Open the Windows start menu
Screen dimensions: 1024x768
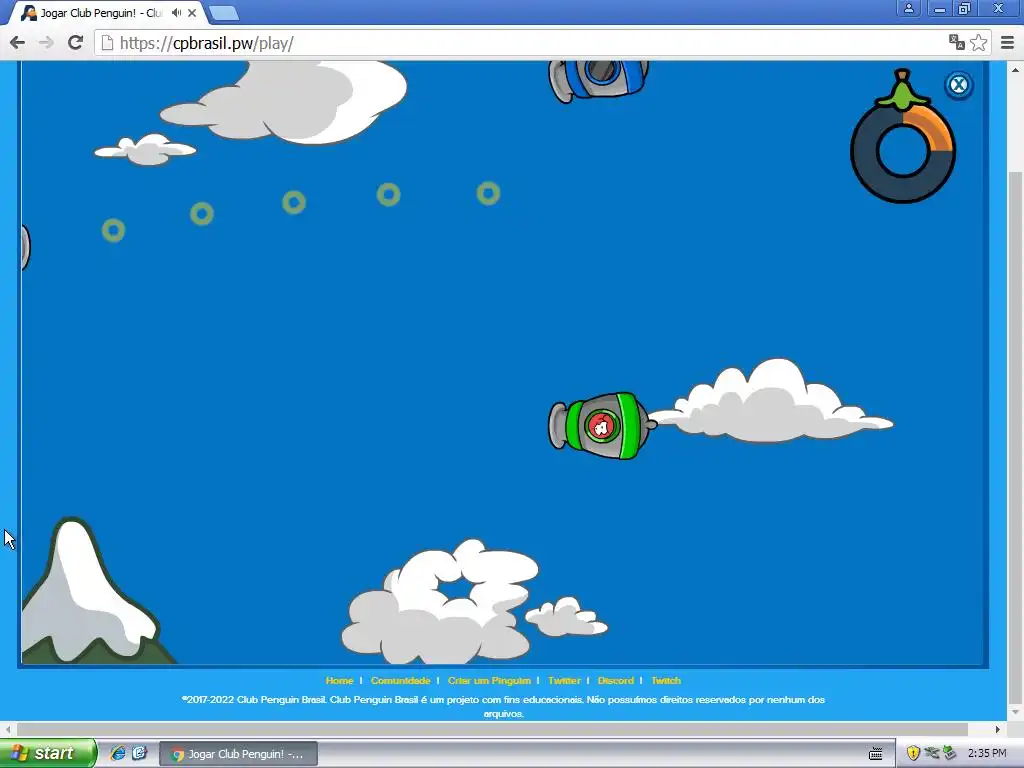(x=48, y=753)
